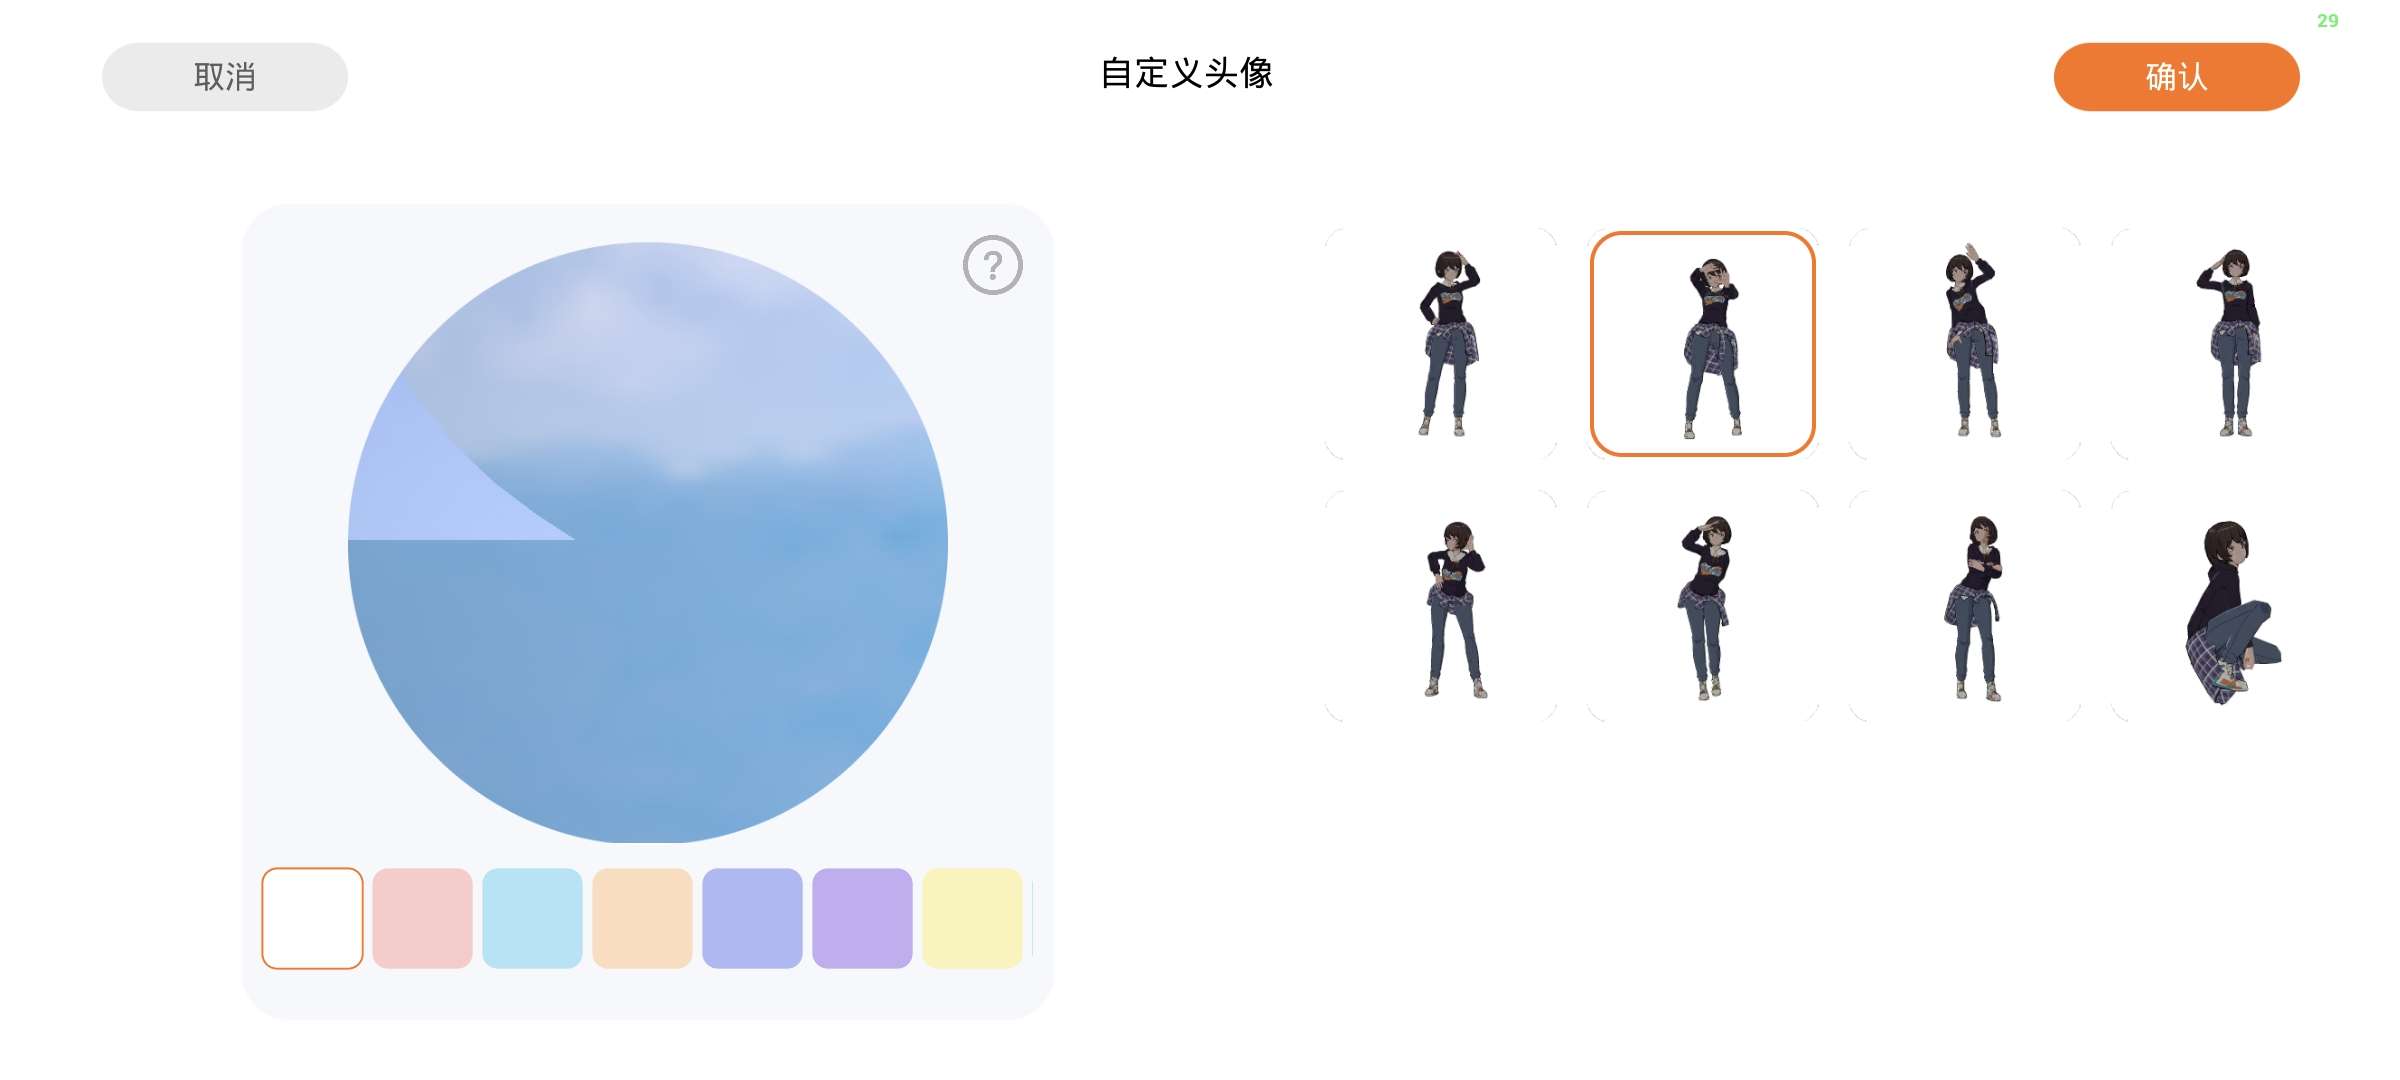Select the white background color swatch
Viewport: 2400px width, 1080px height.
point(312,918)
